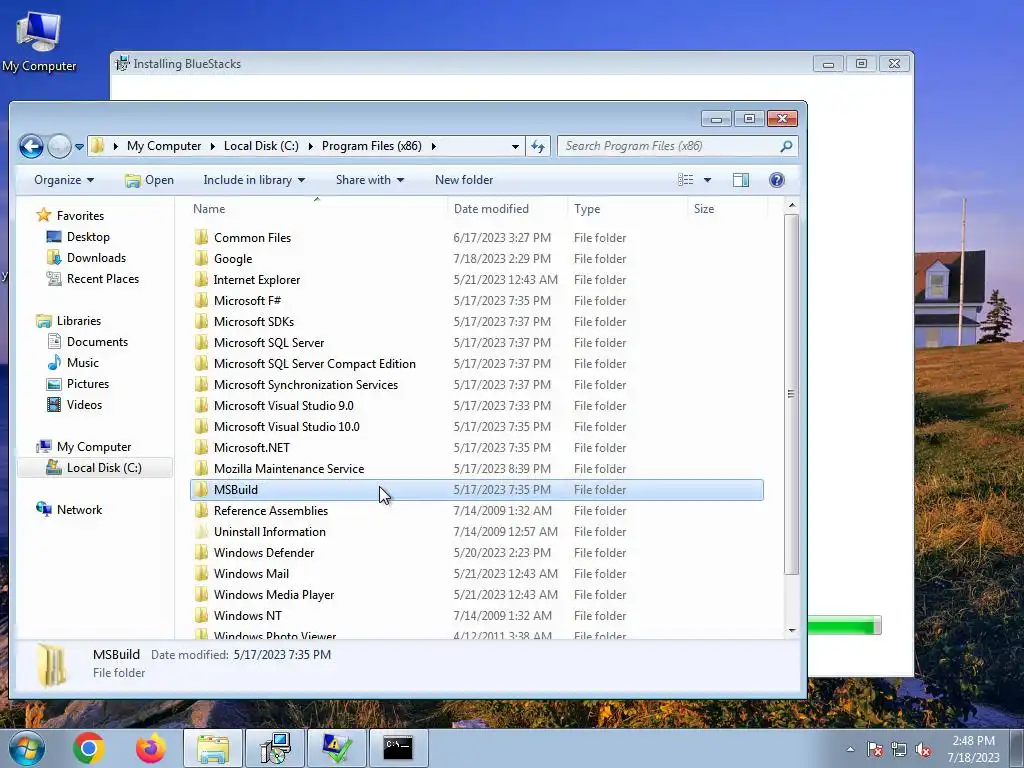
Task: Toggle the preview pane button
Action: (x=741, y=180)
